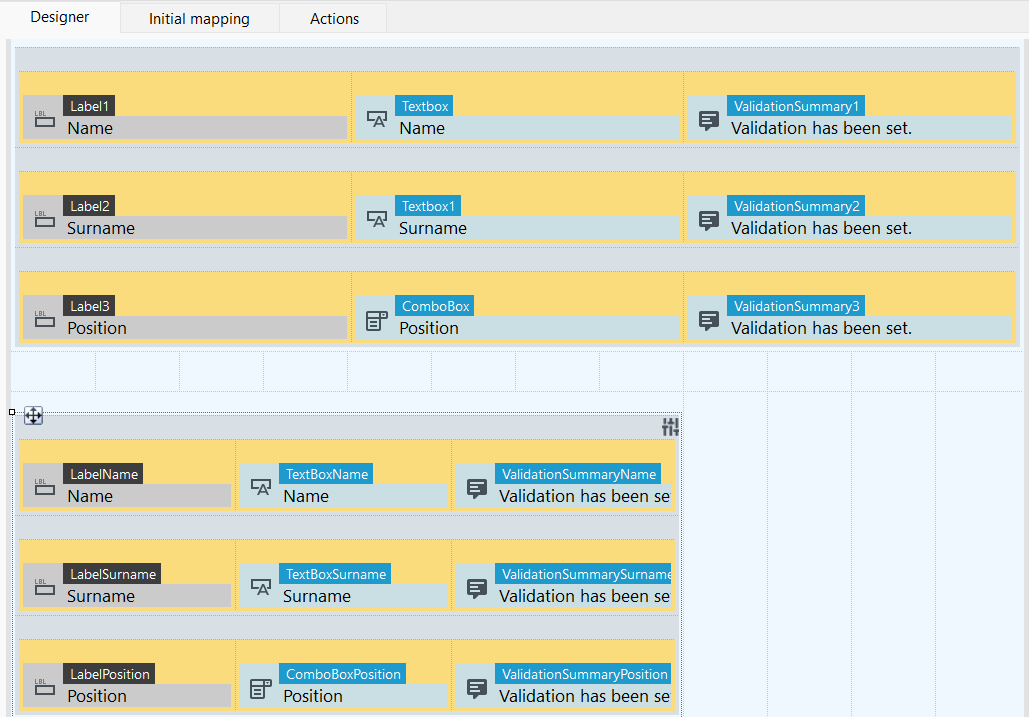Click the ValidationSummary1 name tag
The image size is (1029, 717).
[x=796, y=106]
